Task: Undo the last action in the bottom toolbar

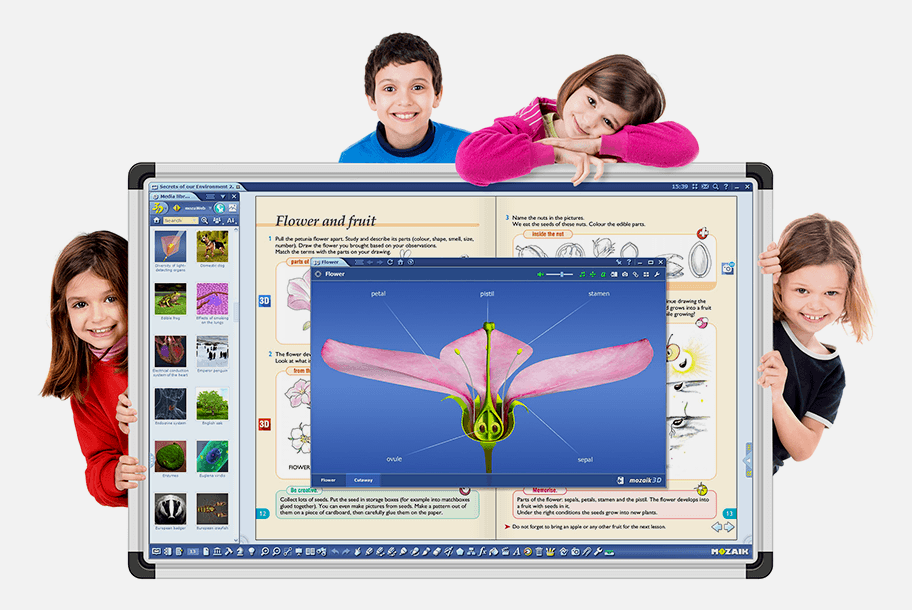Action: click(335, 551)
